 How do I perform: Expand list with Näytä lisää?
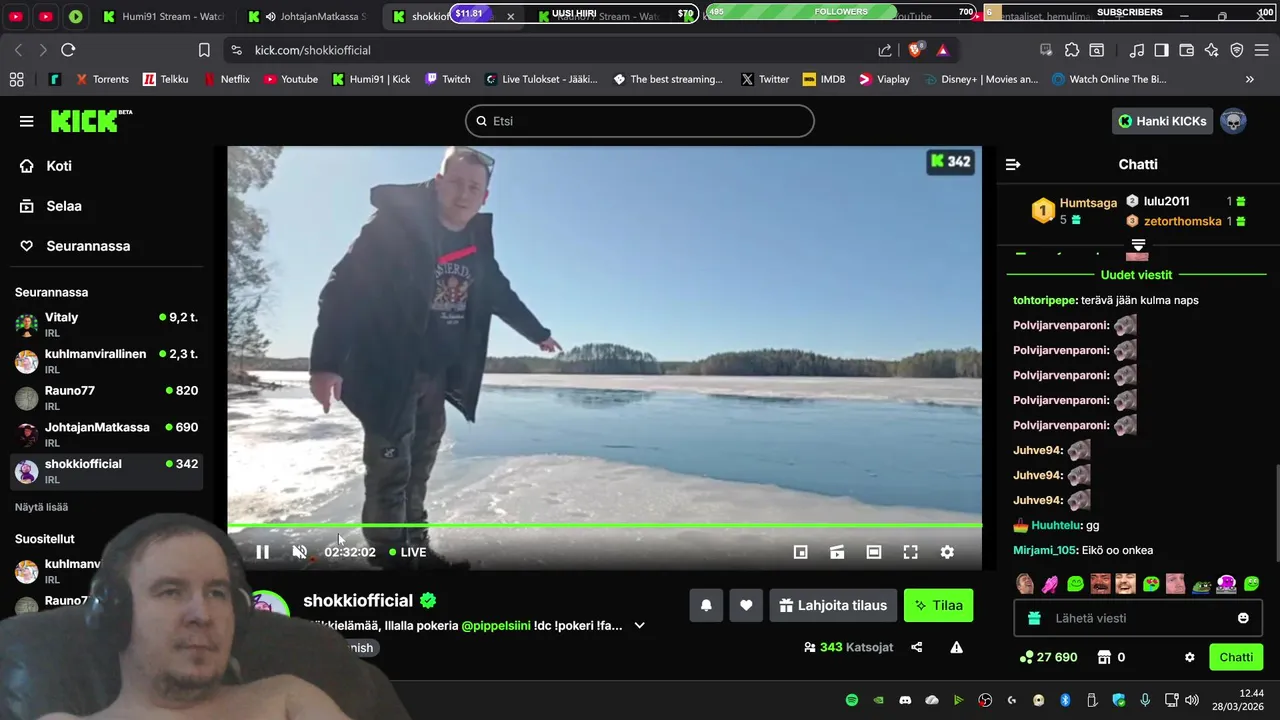coord(41,507)
